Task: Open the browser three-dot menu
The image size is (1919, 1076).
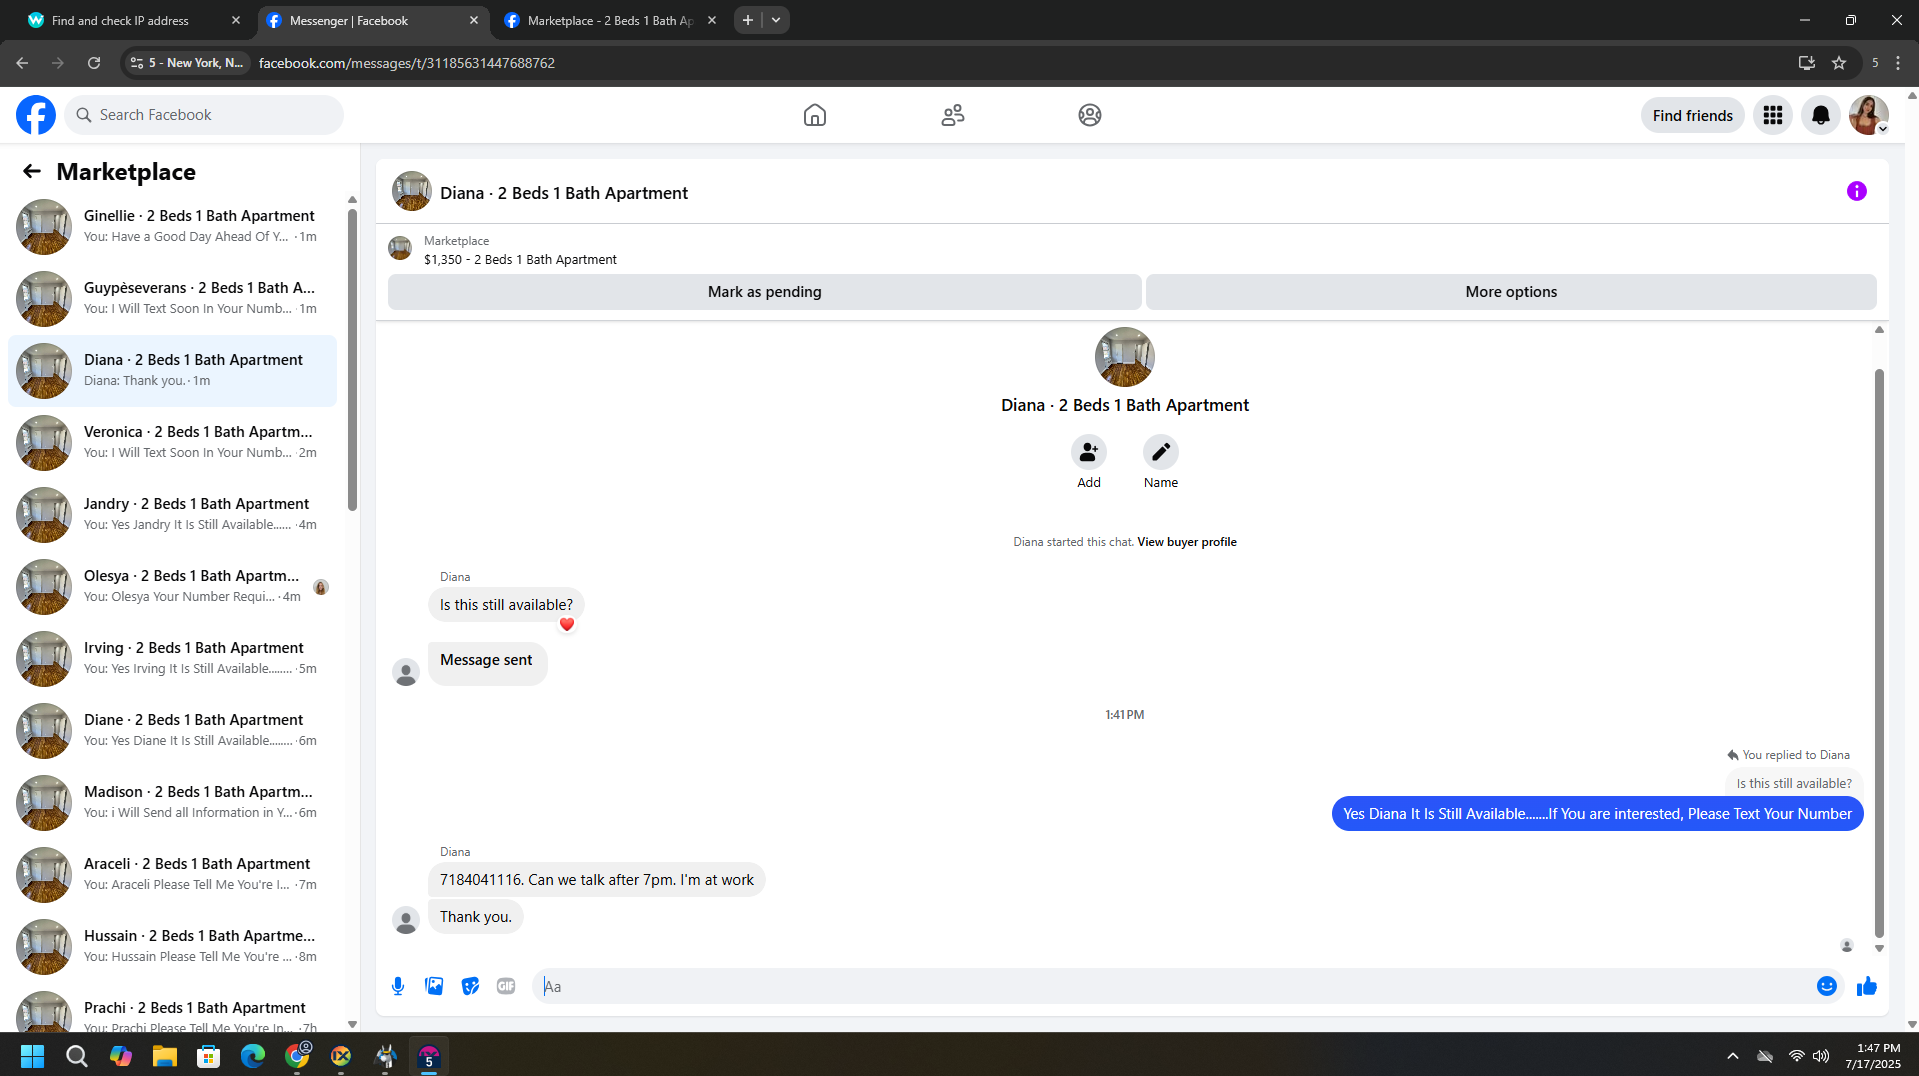Action: [x=1898, y=63]
